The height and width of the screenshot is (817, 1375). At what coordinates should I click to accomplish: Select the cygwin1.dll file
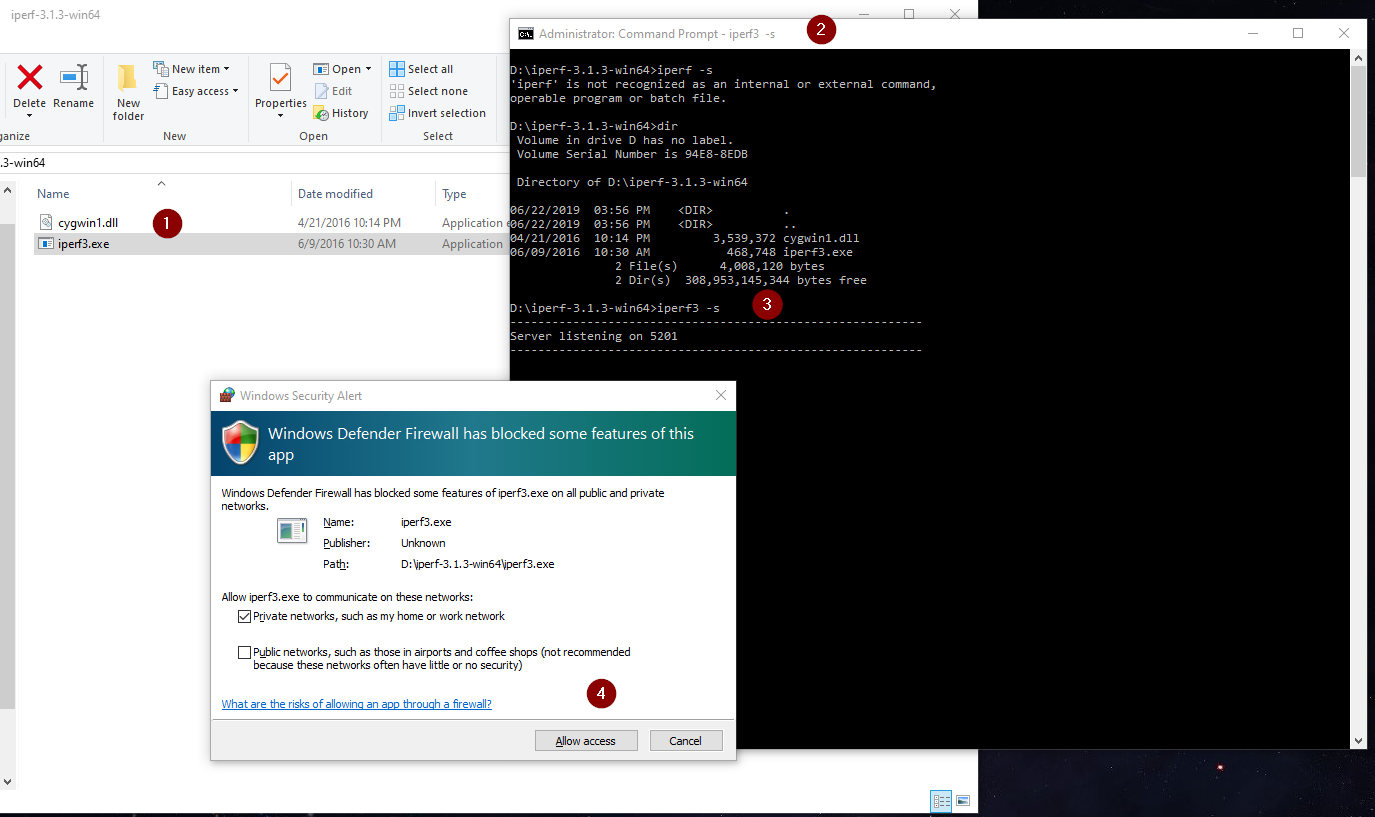[88, 223]
